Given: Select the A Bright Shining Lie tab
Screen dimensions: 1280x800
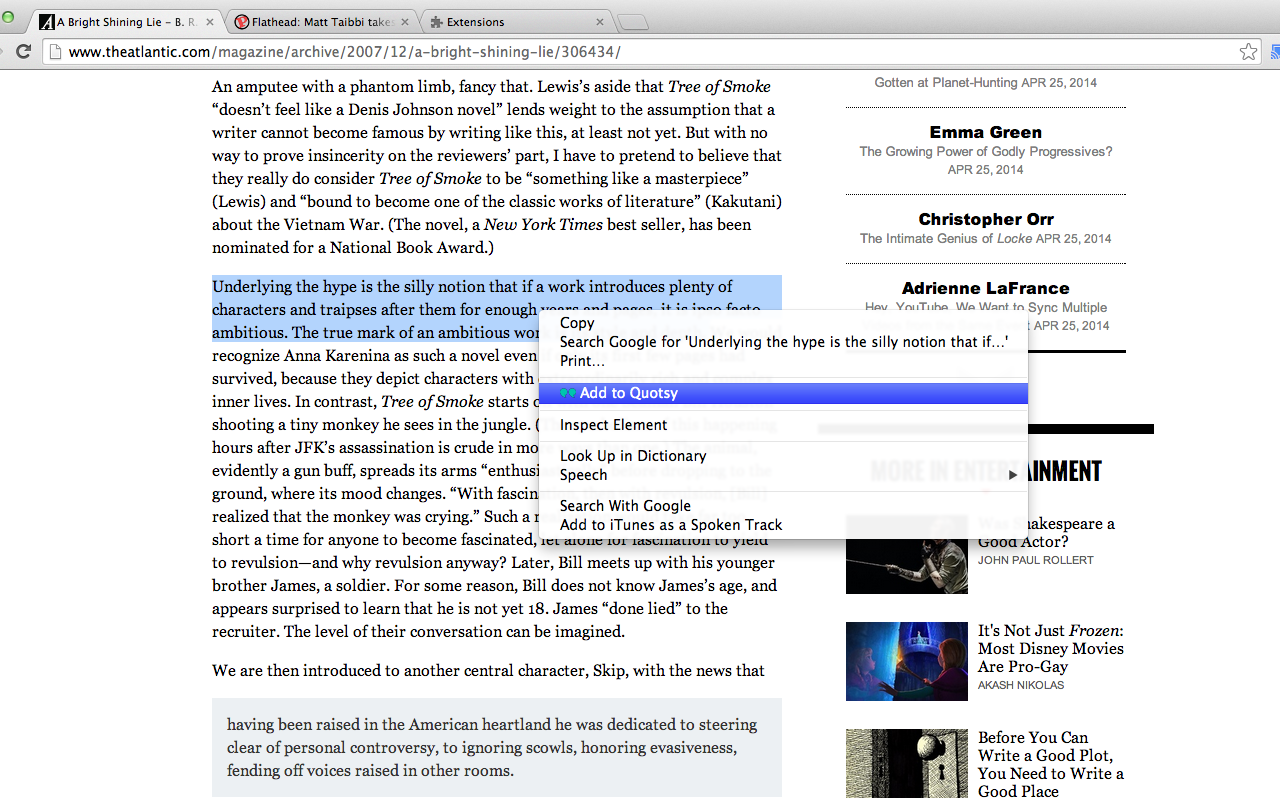Looking at the screenshot, I should (125, 22).
